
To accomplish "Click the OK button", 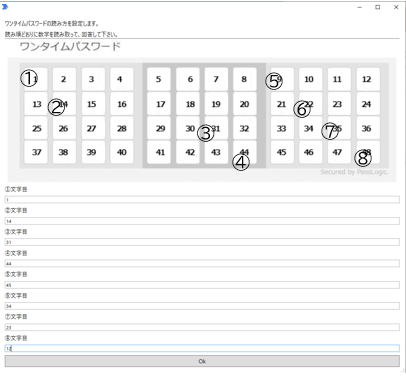I will coord(202,361).
